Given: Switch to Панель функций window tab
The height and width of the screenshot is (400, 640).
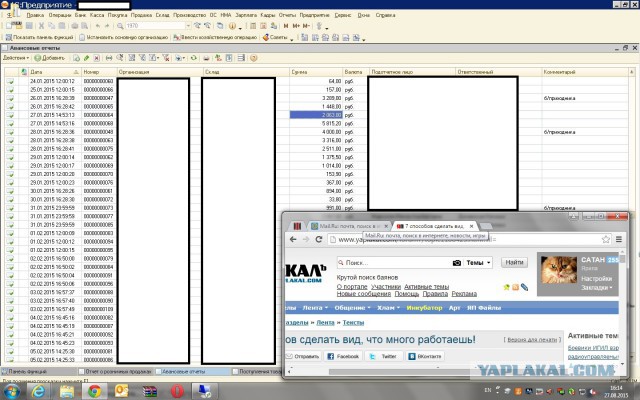Looking at the screenshot, I should click(x=38, y=371).
